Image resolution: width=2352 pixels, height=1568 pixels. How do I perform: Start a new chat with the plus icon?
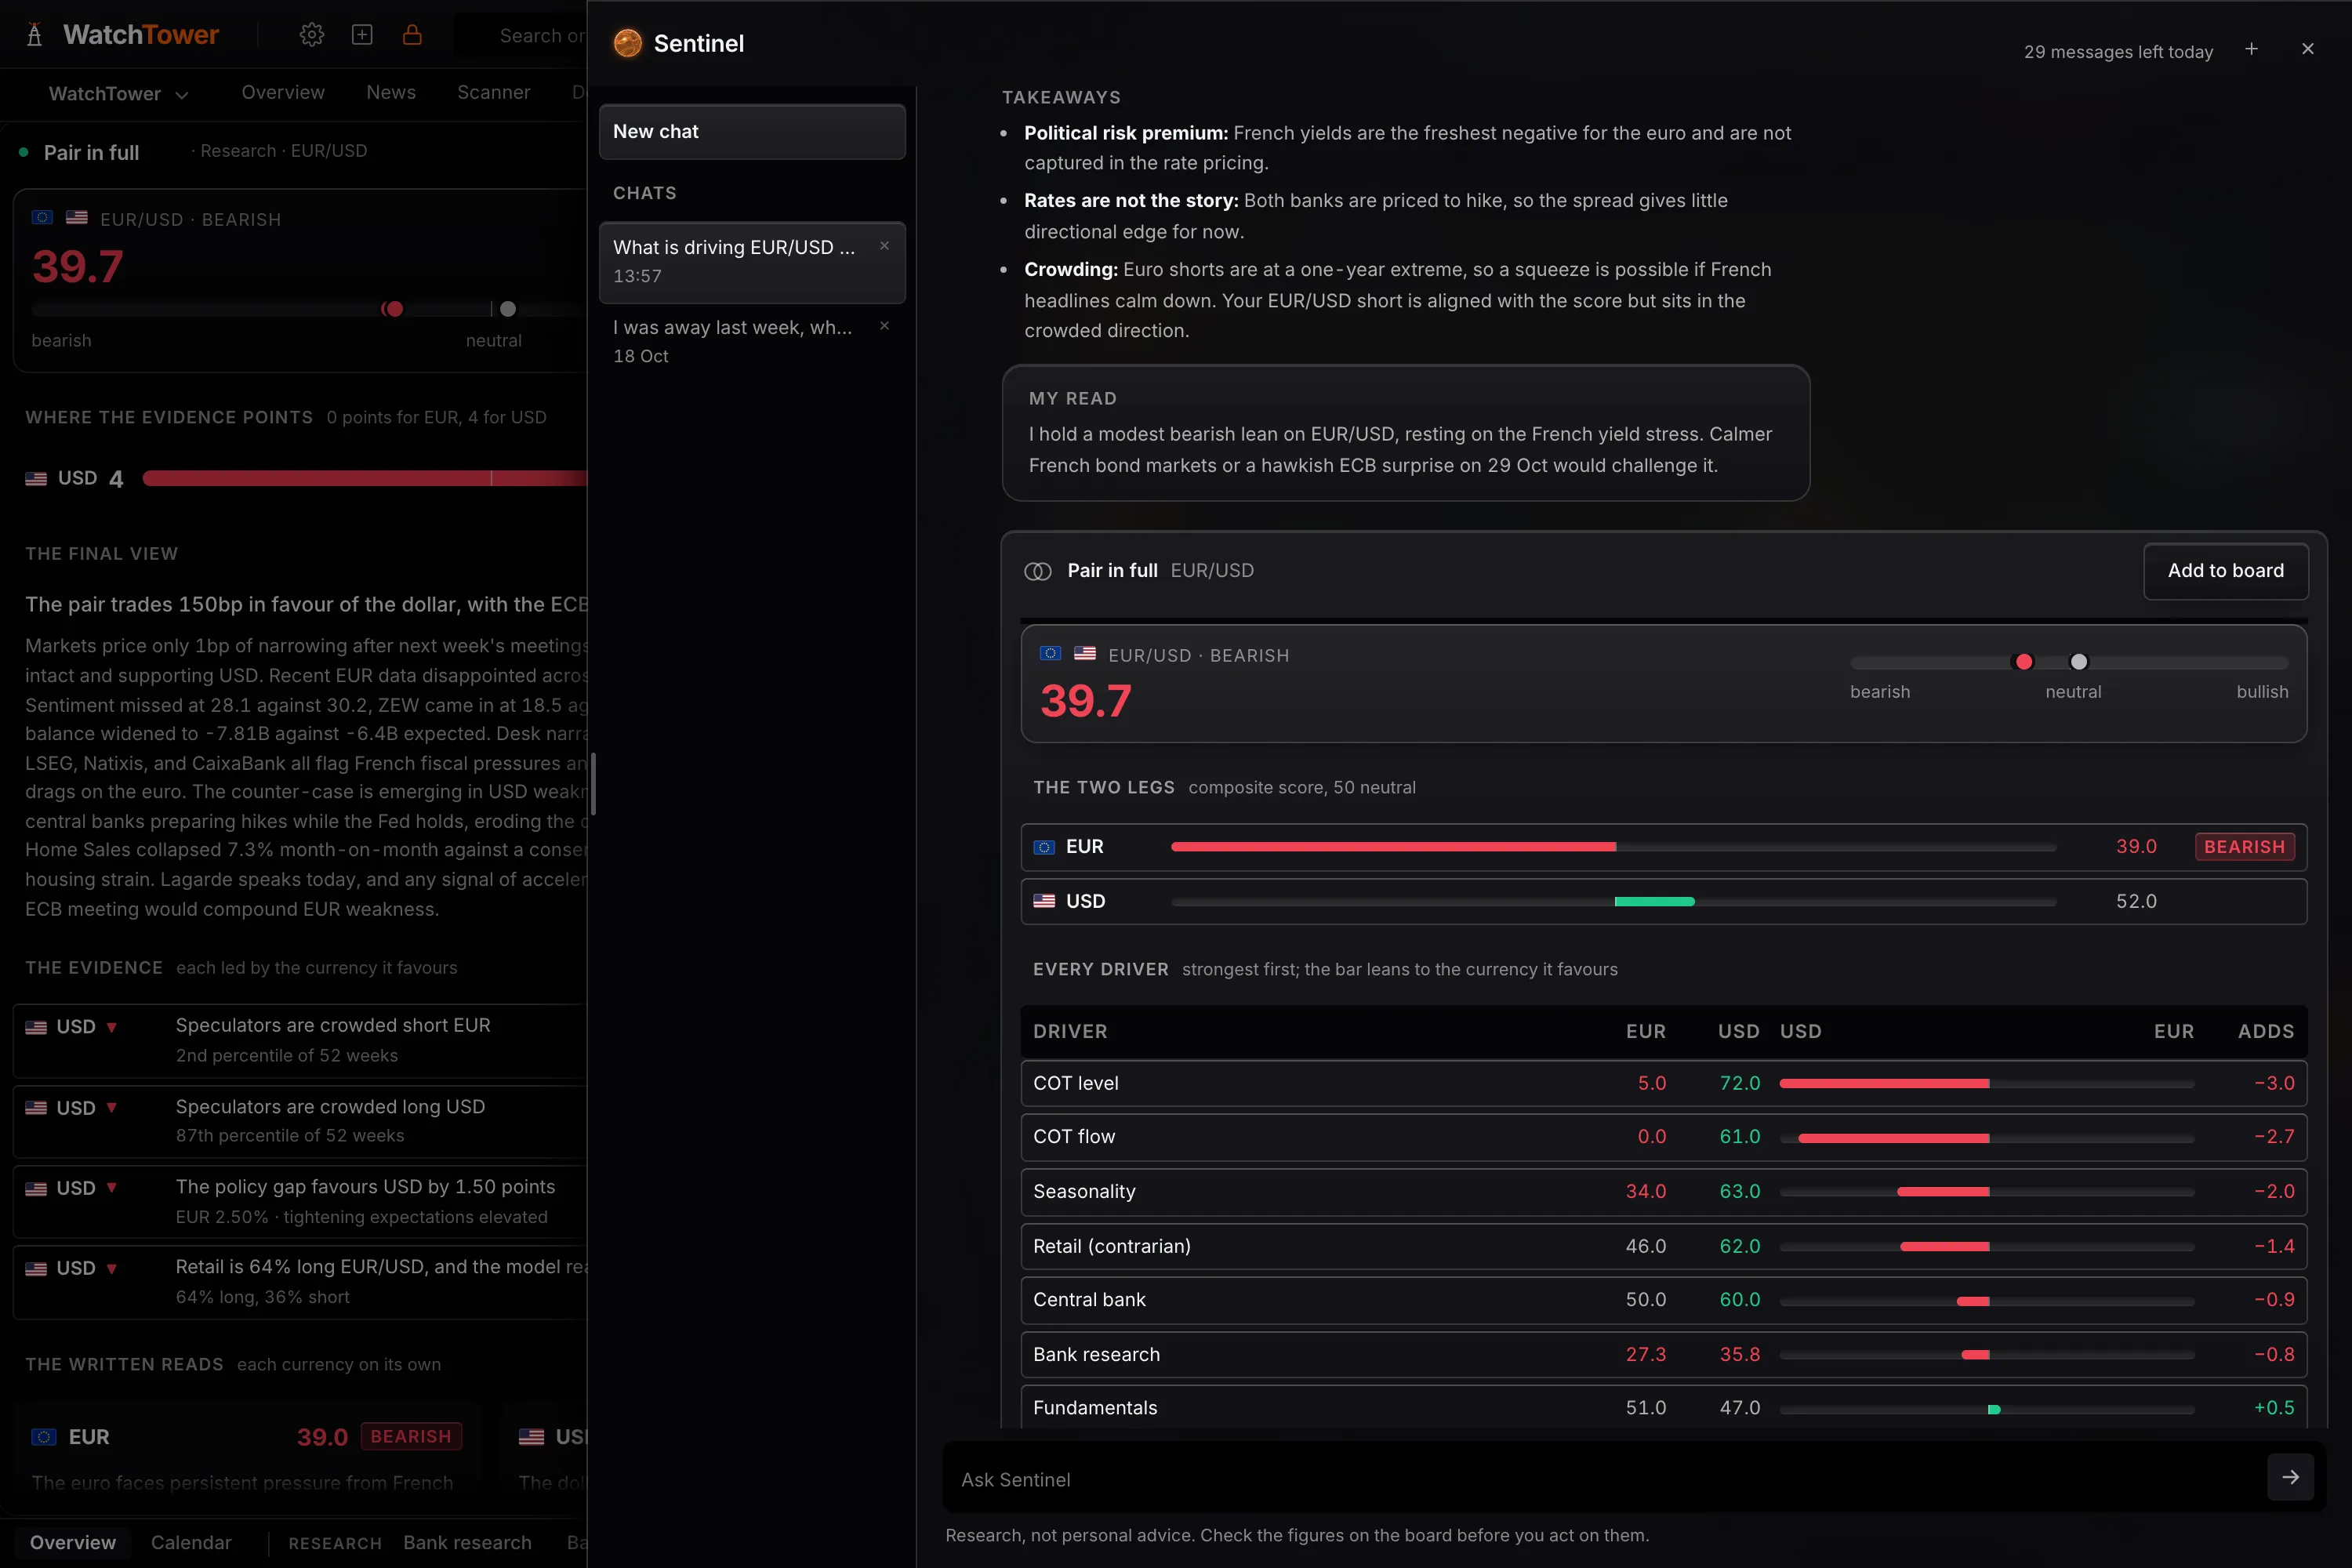2251,49
